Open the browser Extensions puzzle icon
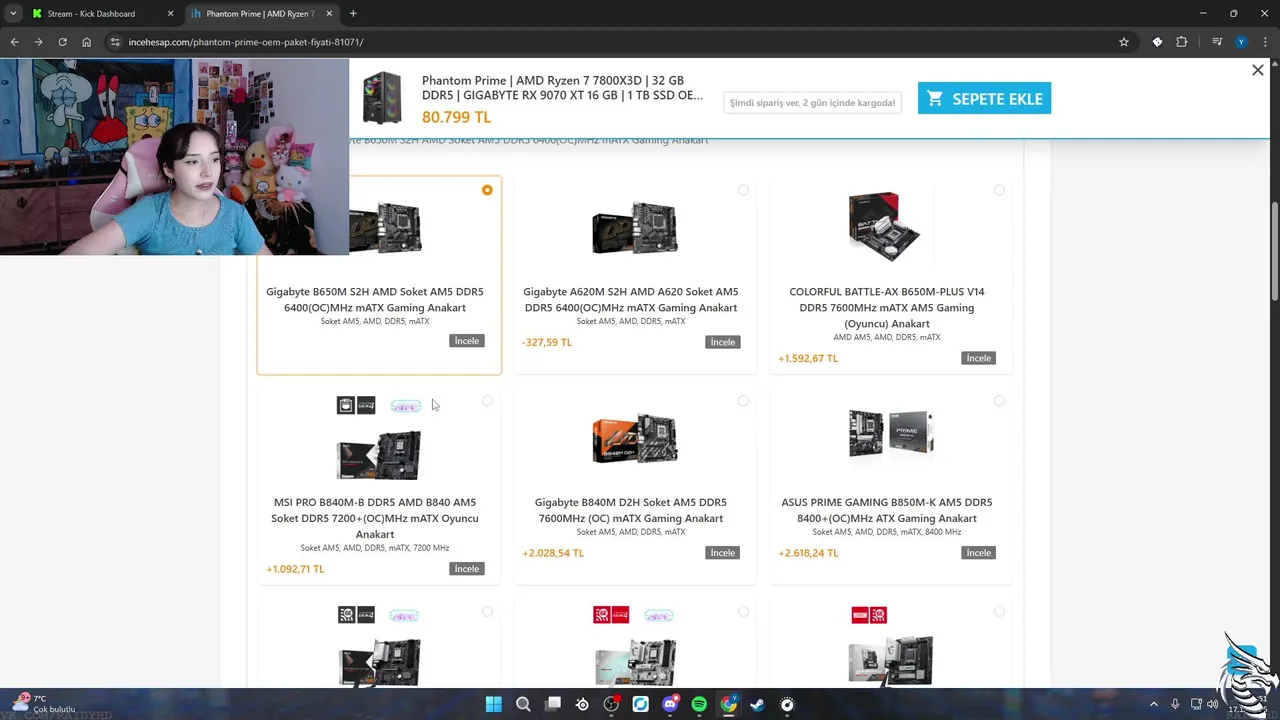Screen dimensions: 1280x720 [1182, 42]
